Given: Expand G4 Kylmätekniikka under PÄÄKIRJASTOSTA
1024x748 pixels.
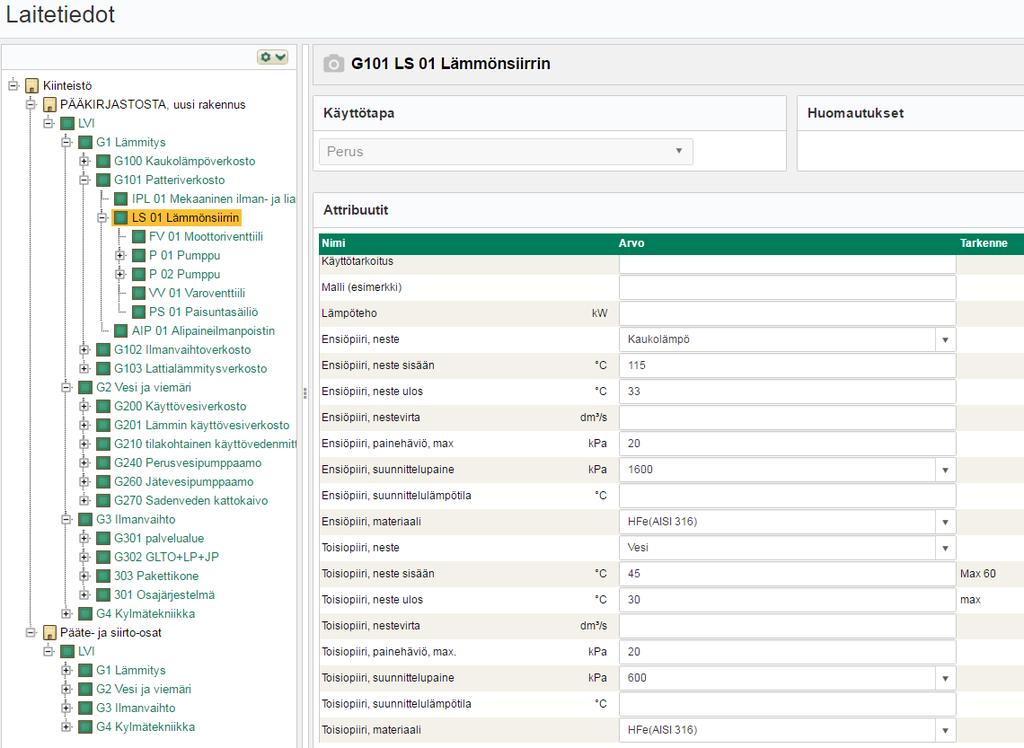Looking at the screenshot, I should tap(67, 613).
